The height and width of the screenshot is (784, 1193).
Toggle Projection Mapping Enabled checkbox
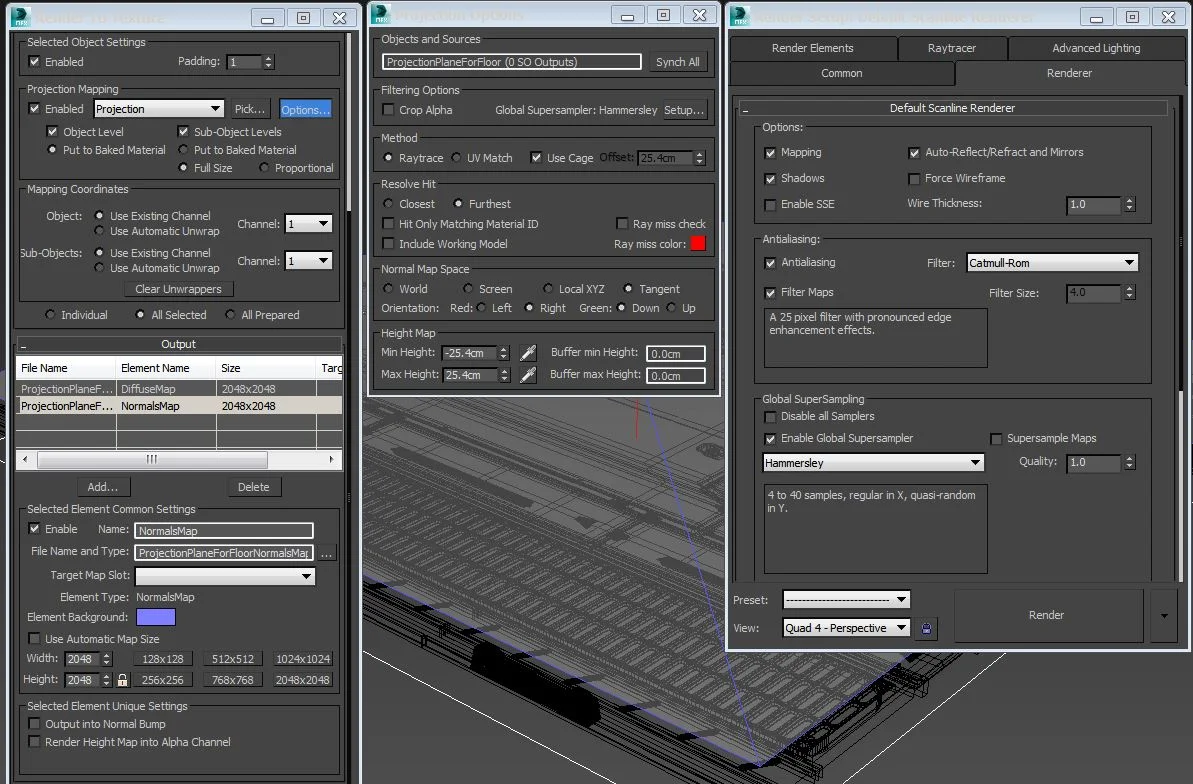tap(34, 109)
